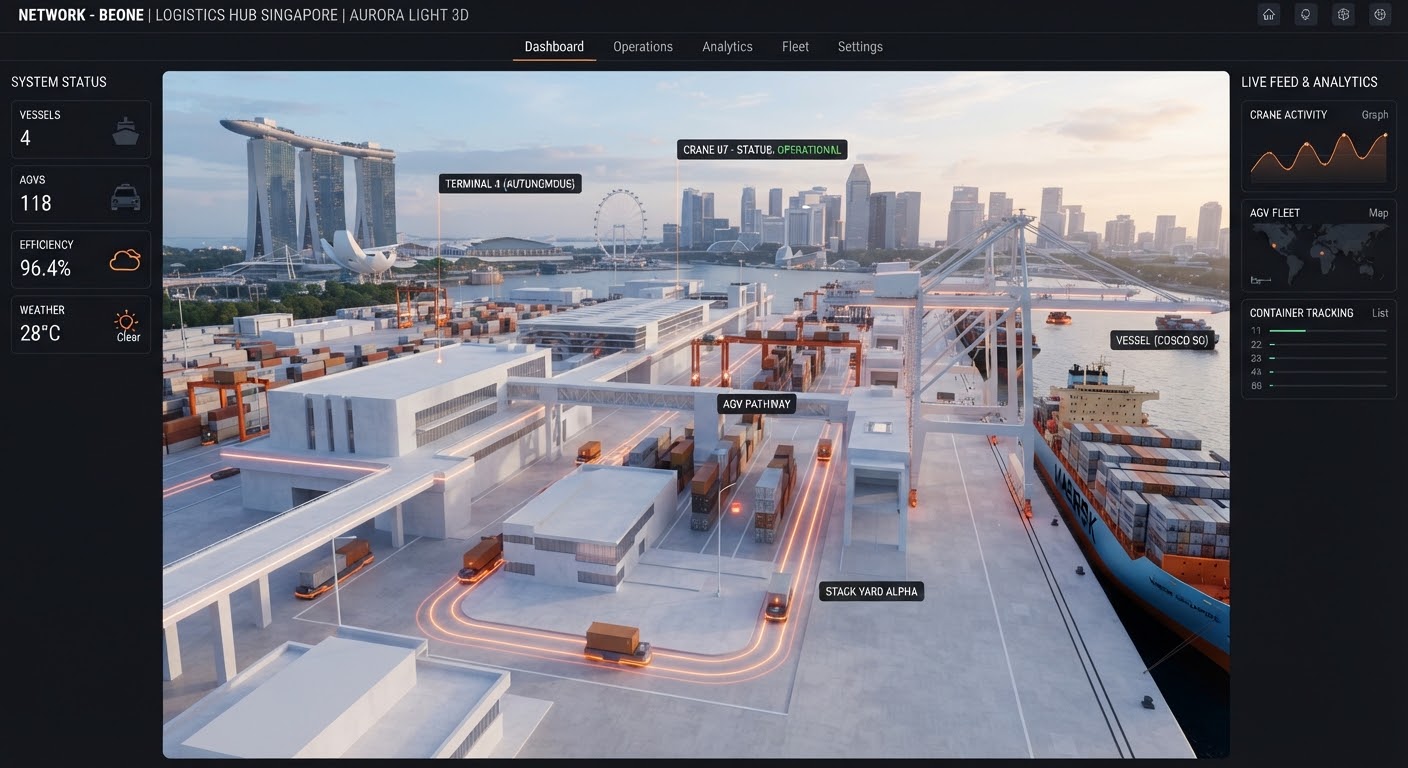Click the progress bar for container 22
1408x768 pixels.
click(1328, 344)
